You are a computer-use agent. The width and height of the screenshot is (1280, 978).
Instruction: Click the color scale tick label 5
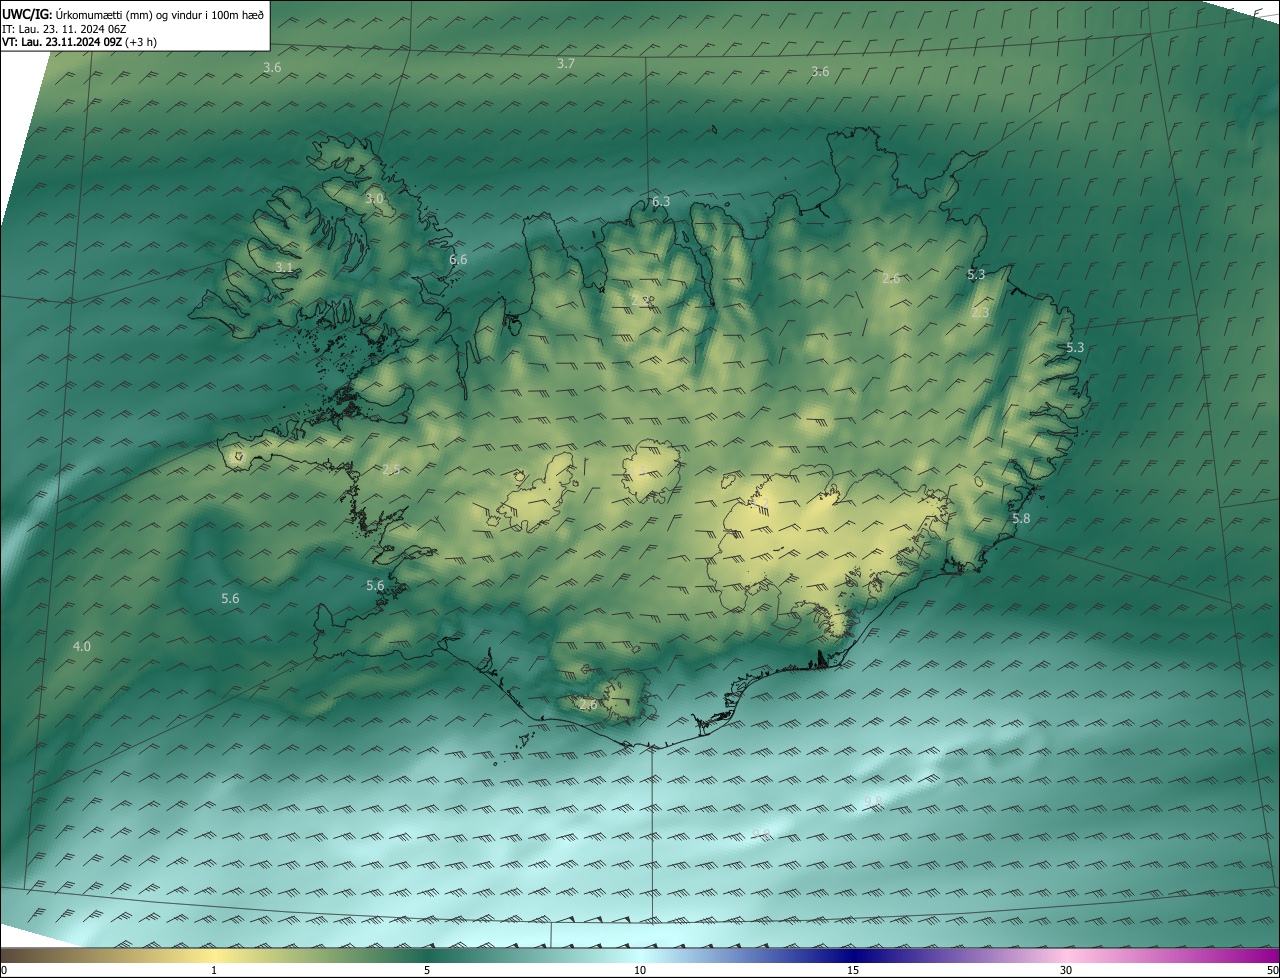(427, 970)
